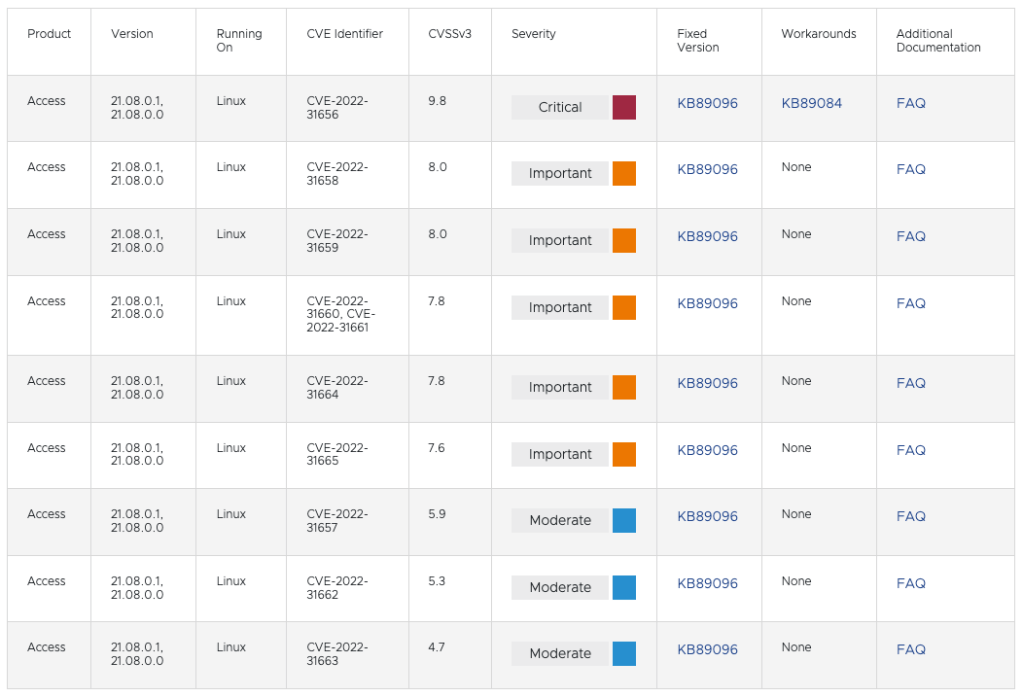Click KB89096 for the CVE-2022-31662 row
This screenshot has height=697, width=1023.
pyautogui.click(x=707, y=583)
